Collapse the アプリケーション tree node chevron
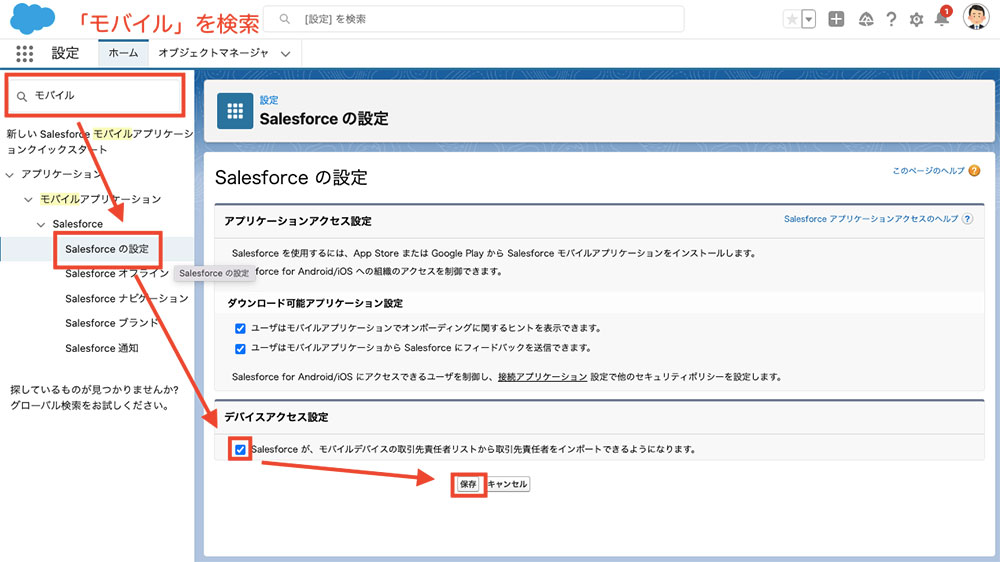This screenshot has width=1000, height=562. 10,174
